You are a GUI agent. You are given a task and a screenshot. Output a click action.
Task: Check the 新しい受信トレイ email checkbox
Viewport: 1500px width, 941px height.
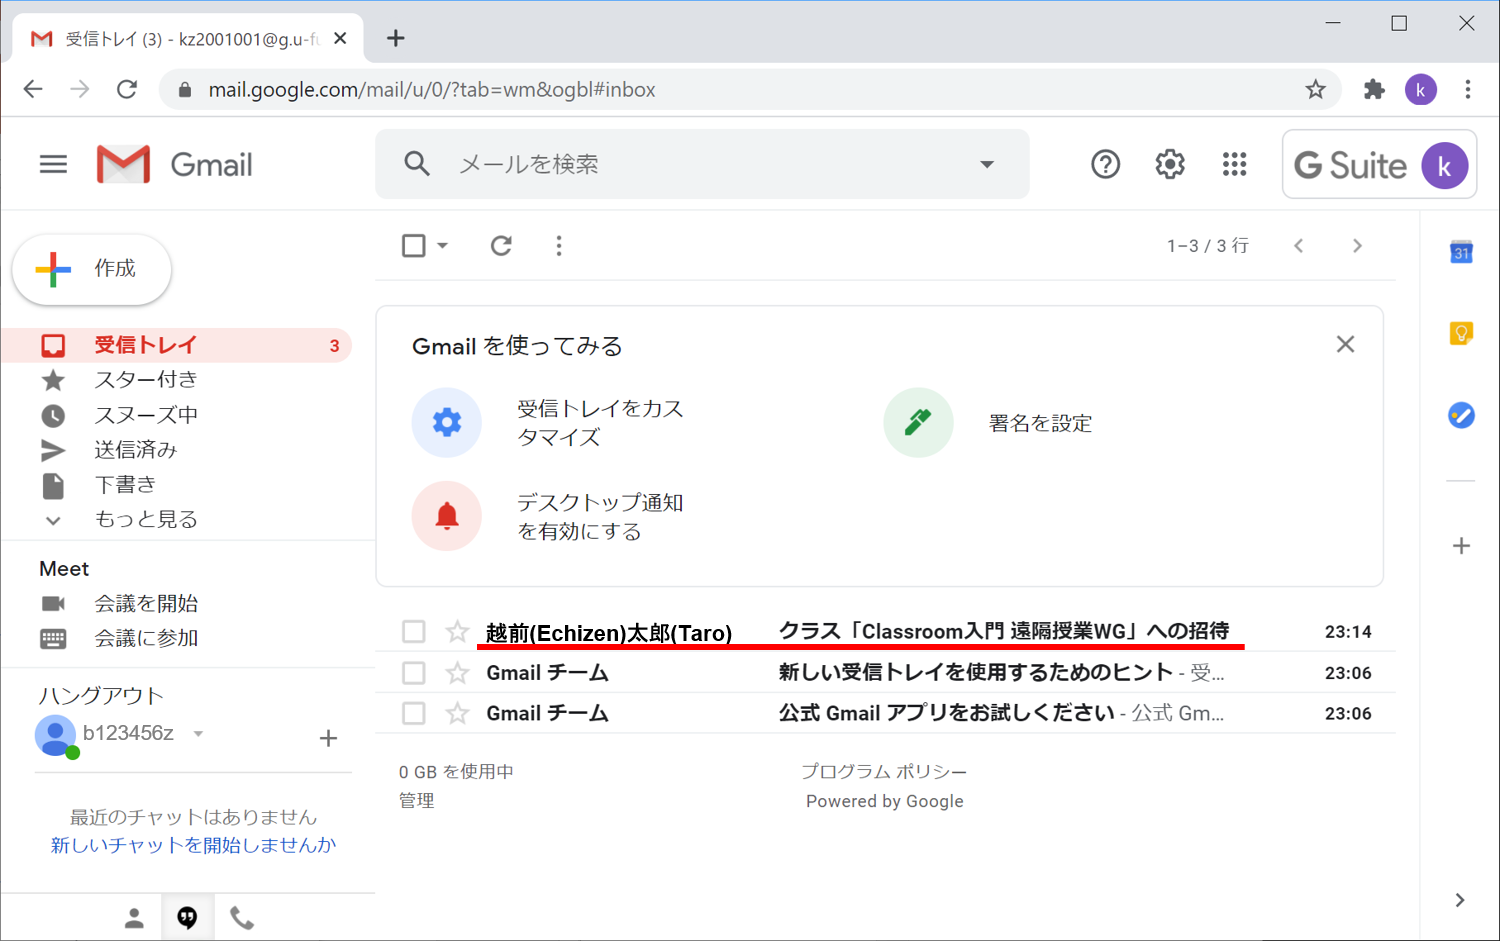click(414, 673)
